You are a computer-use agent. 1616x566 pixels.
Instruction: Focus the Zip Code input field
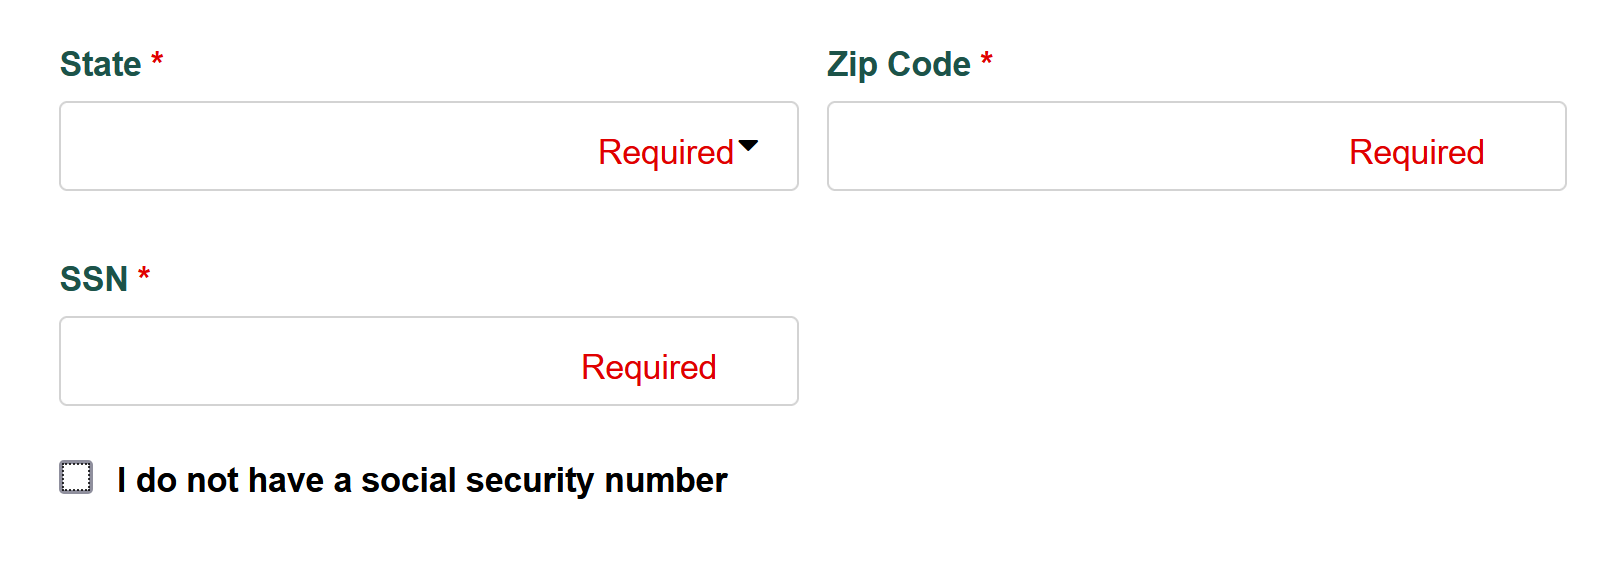pos(1196,146)
